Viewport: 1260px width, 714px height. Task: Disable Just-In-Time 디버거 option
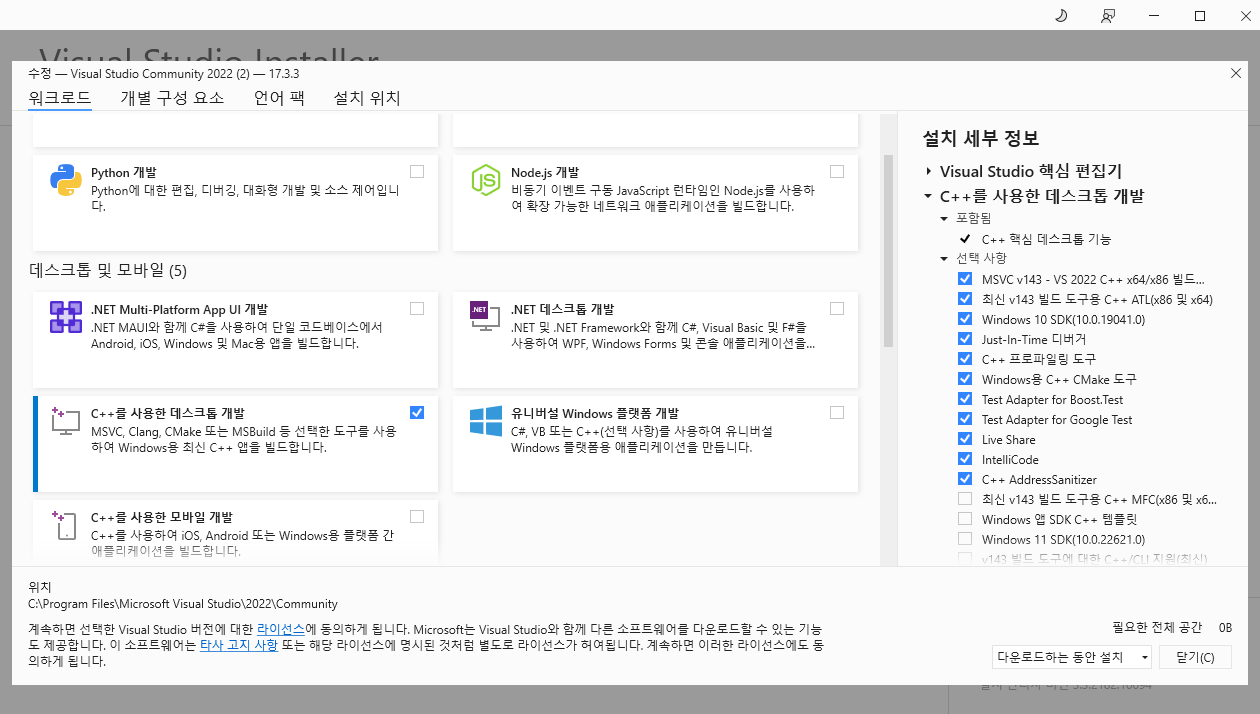(x=965, y=339)
